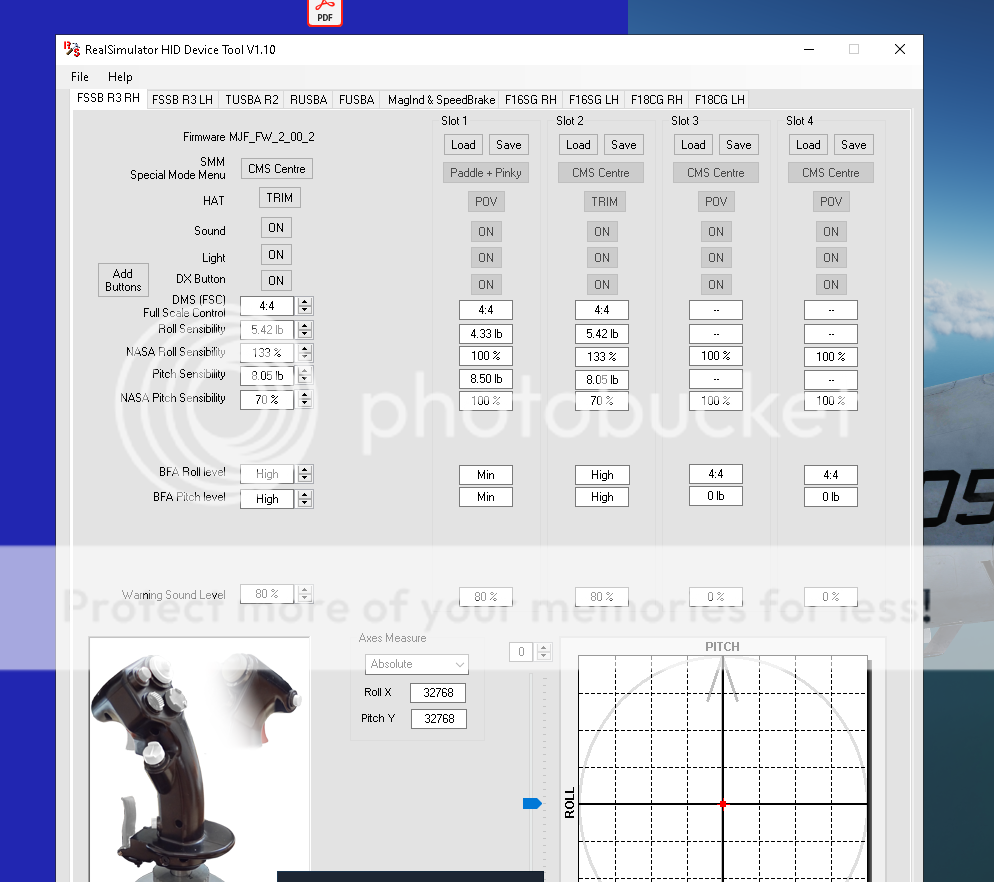Toggle Slot 2 Light ON setting
Screen dimensions: 994x882
click(601, 257)
